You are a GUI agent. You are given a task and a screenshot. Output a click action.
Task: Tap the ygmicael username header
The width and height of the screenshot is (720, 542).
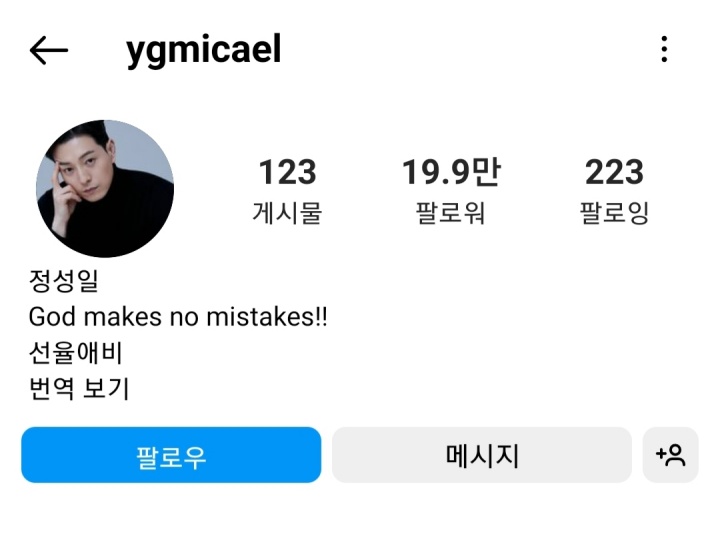[203, 50]
